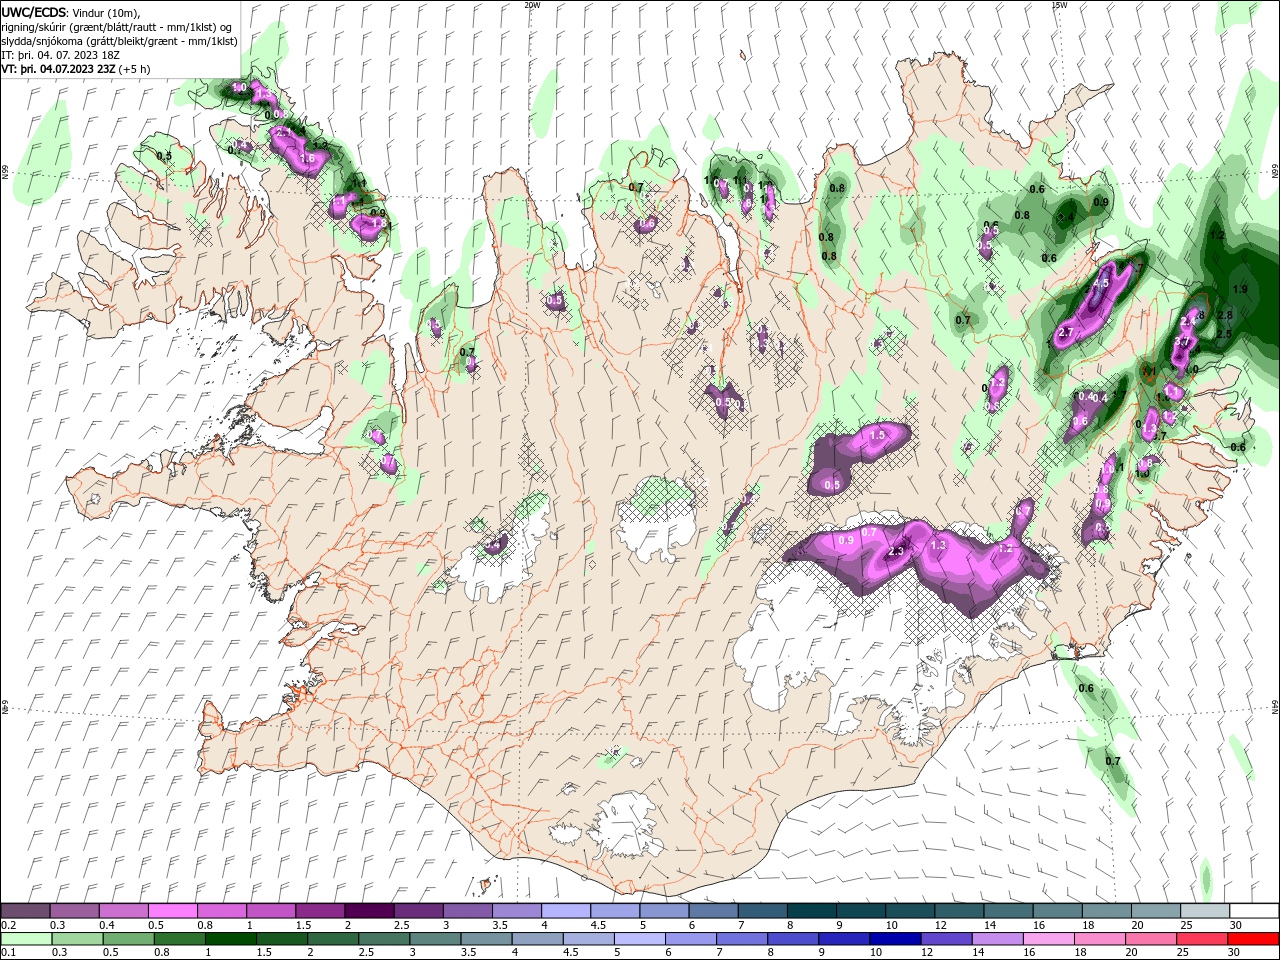
Task: Click the 2.7 value in the eastern rain cell
Action: pos(1065,333)
